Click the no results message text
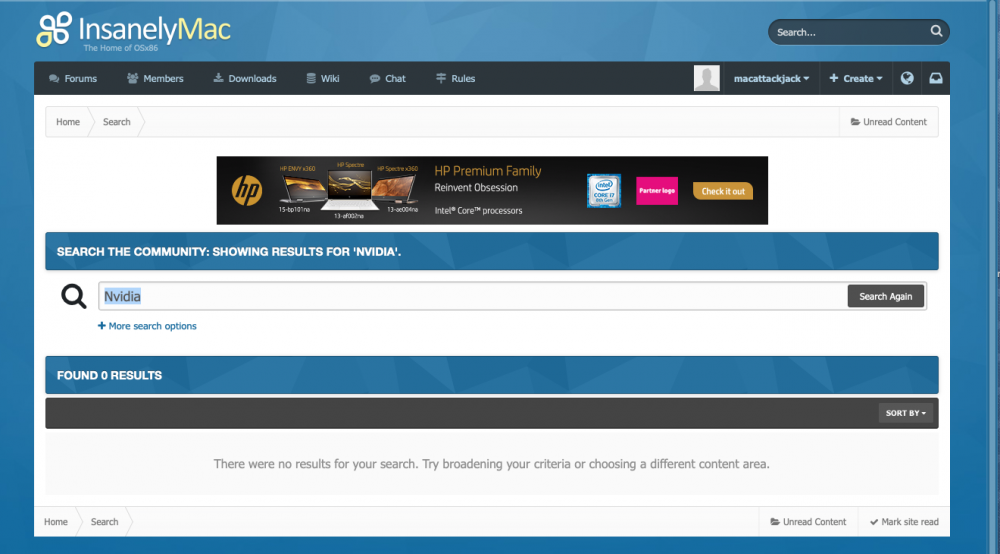Image resolution: width=1000 pixels, height=554 pixels. coord(491,463)
